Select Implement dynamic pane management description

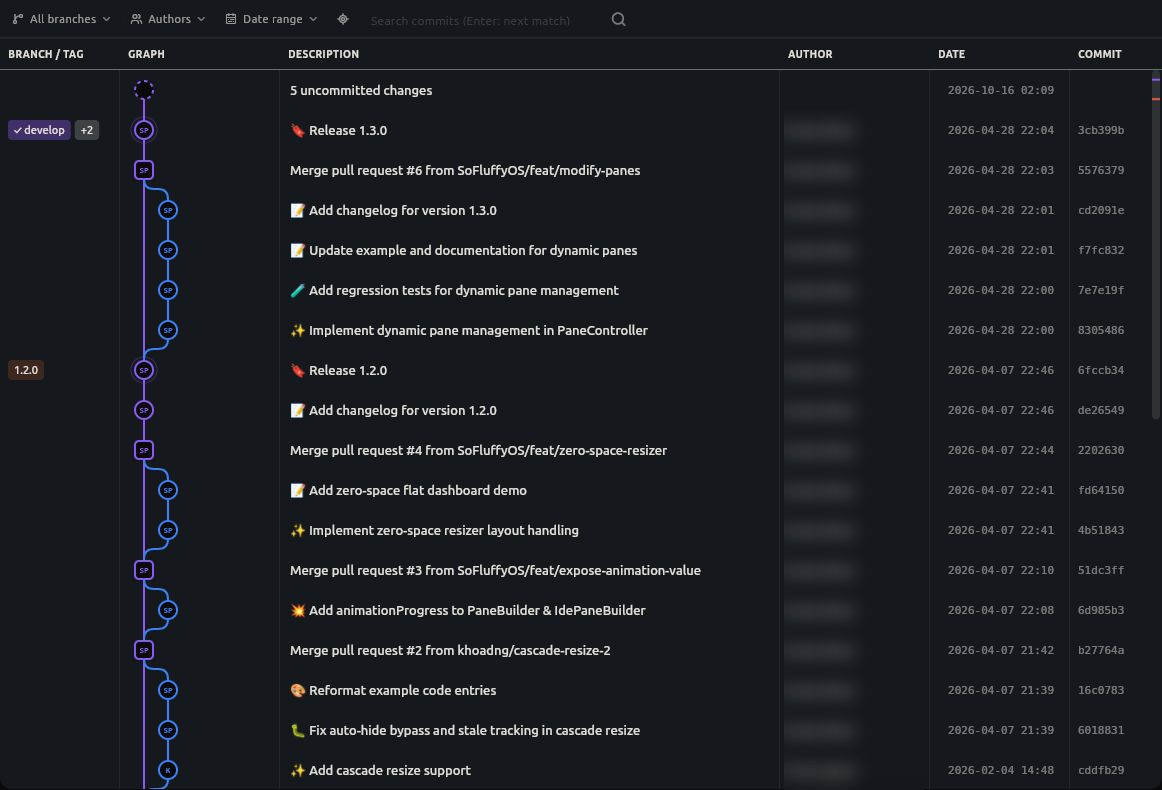pos(468,331)
